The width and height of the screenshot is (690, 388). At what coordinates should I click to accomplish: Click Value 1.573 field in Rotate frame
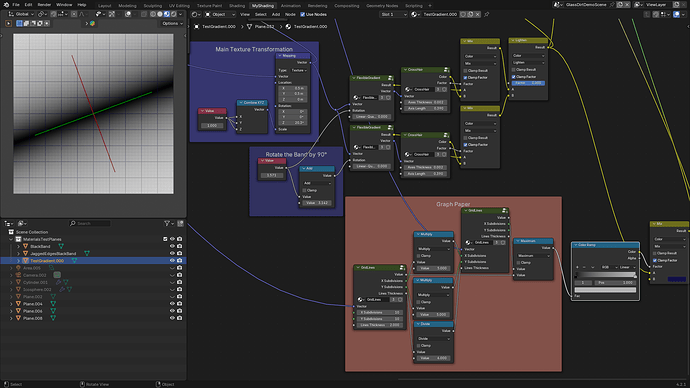tap(272, 175)
